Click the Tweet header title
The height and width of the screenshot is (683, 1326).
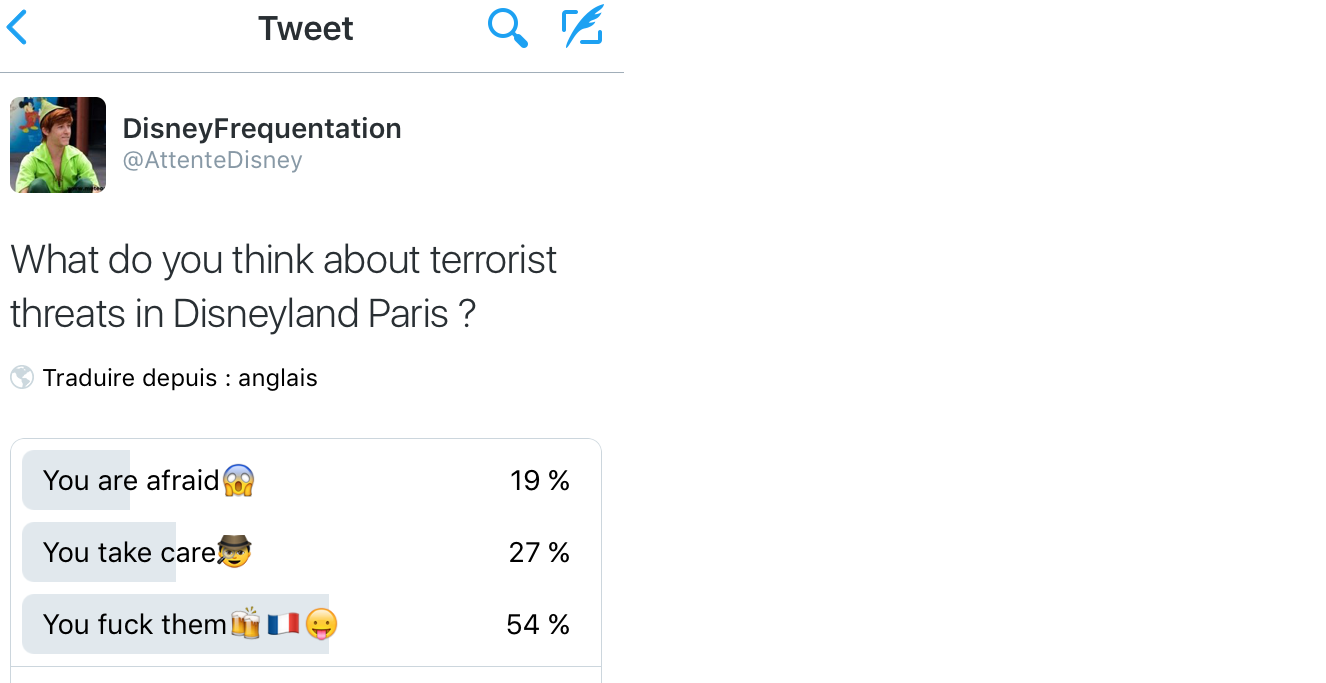point(306,28)
